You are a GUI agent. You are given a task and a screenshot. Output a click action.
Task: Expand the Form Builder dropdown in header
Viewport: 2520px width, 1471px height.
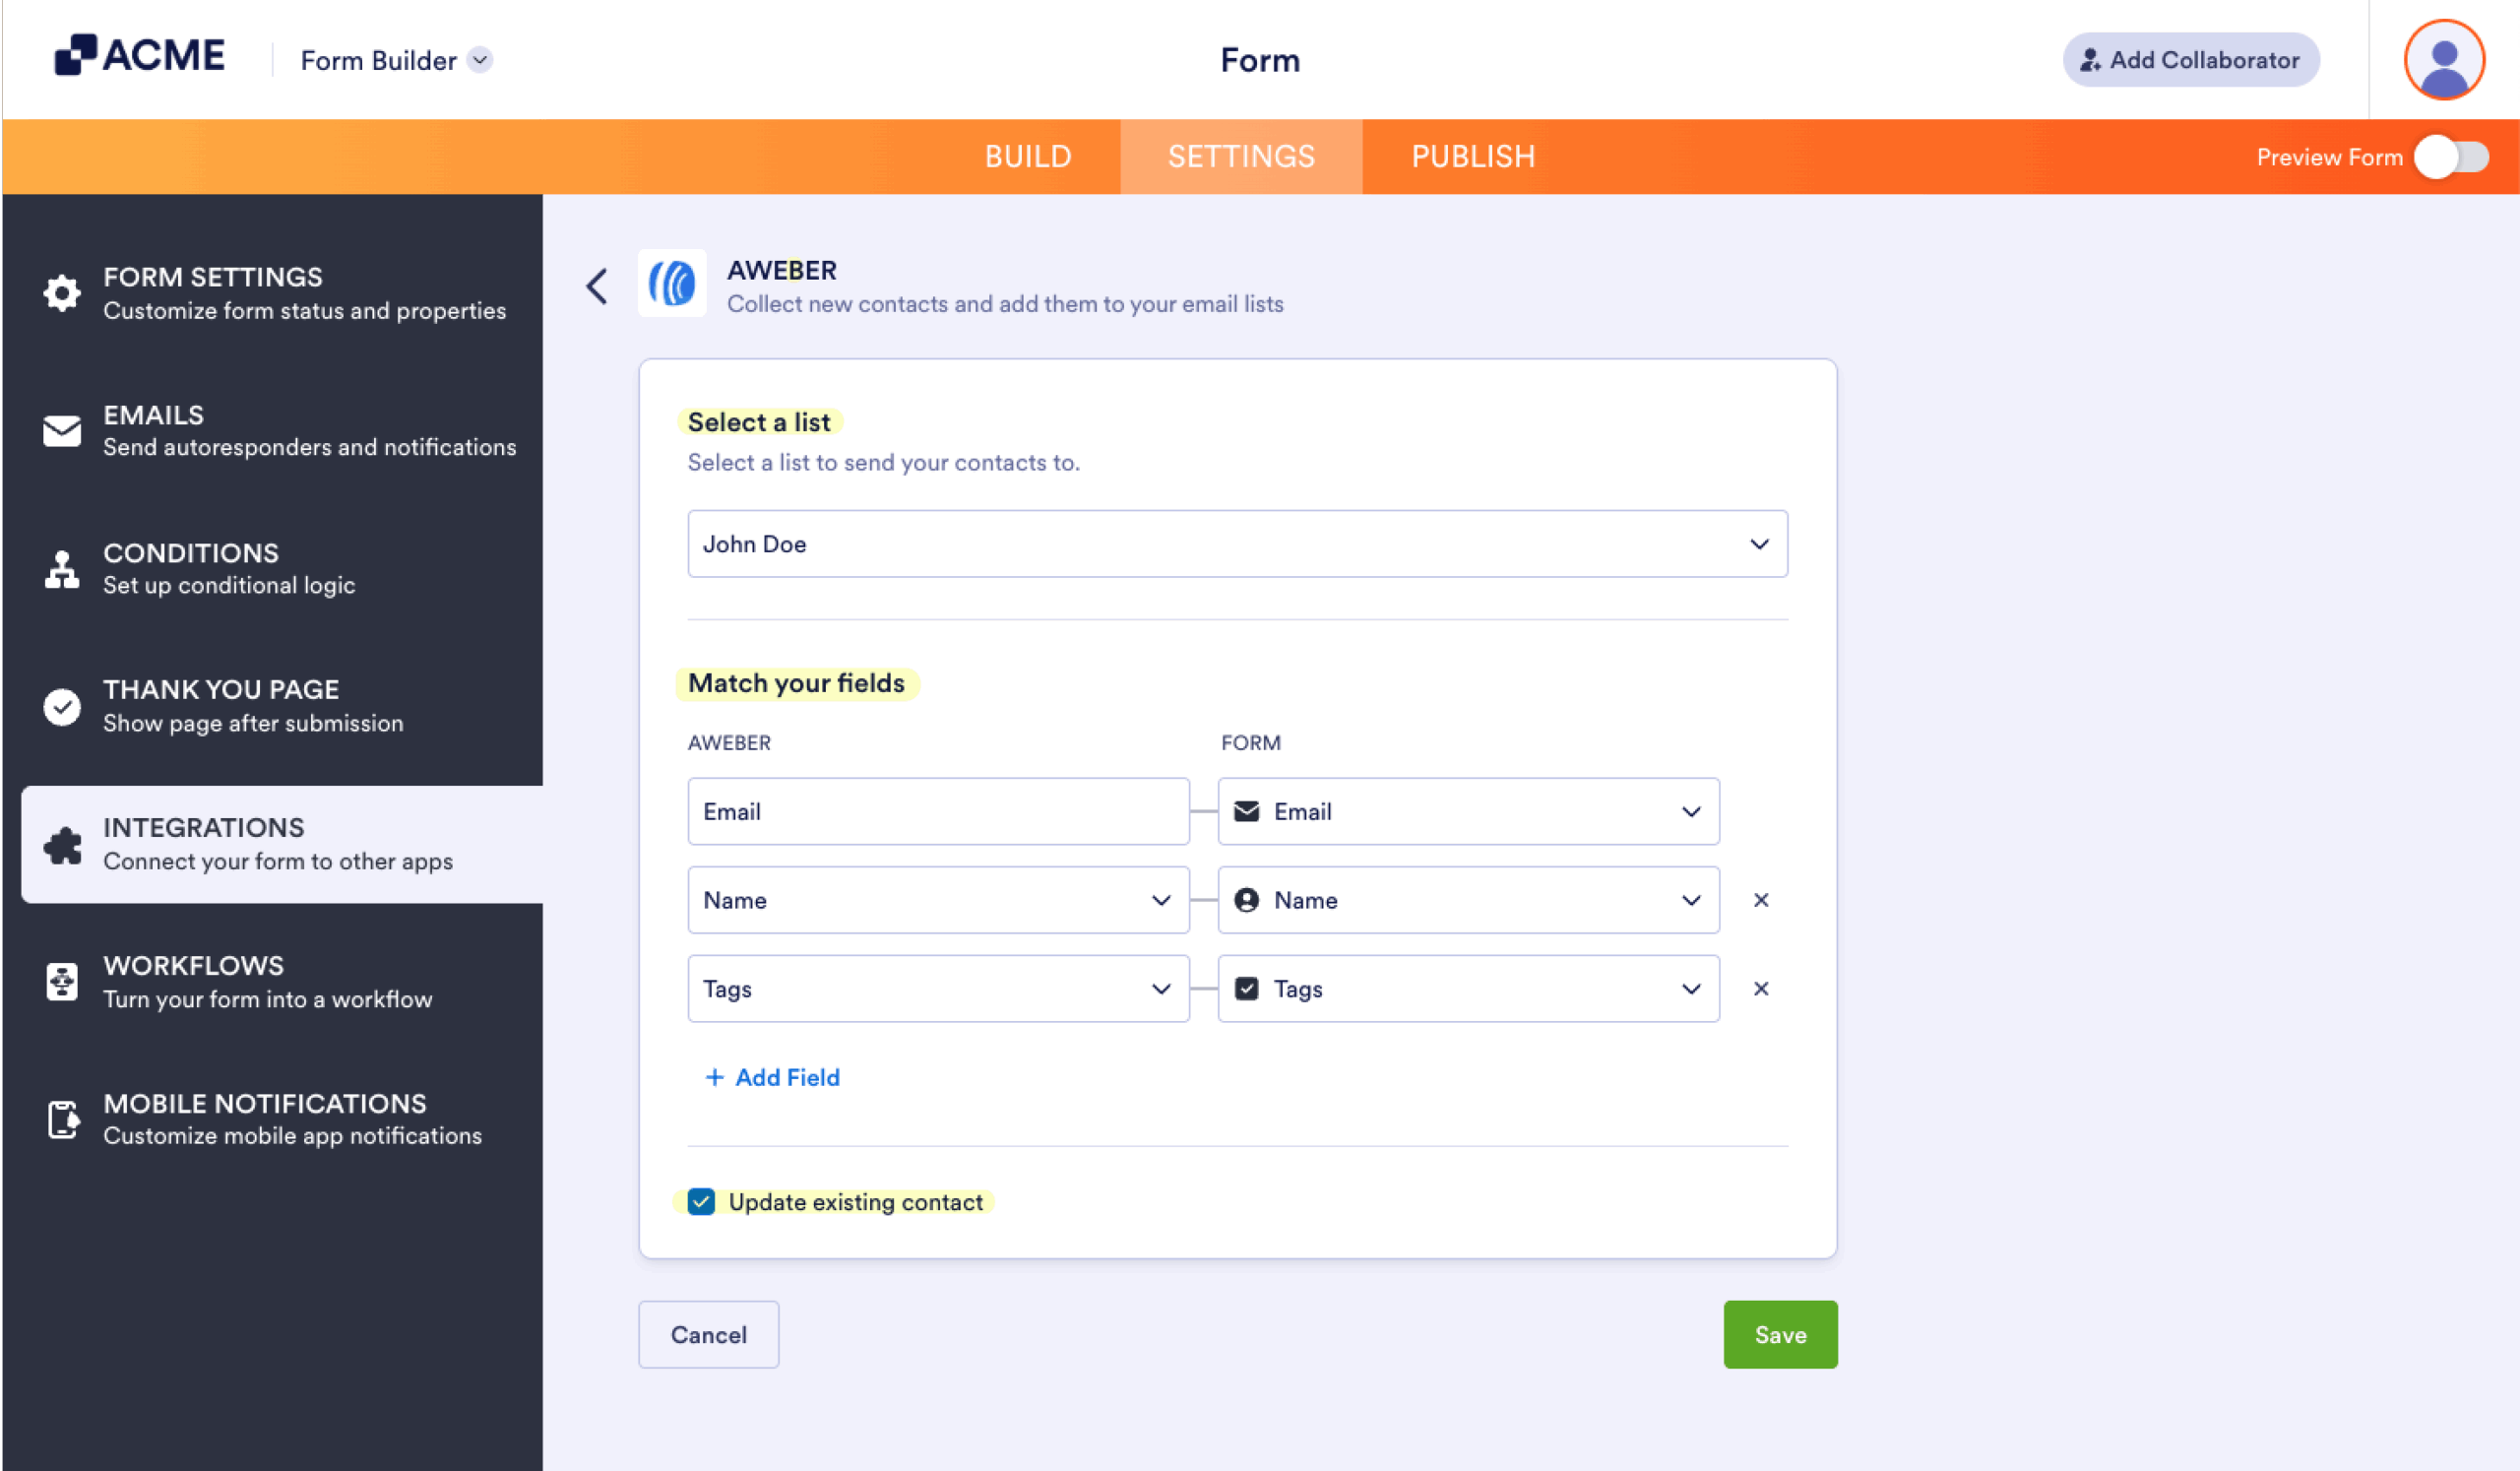482,60
